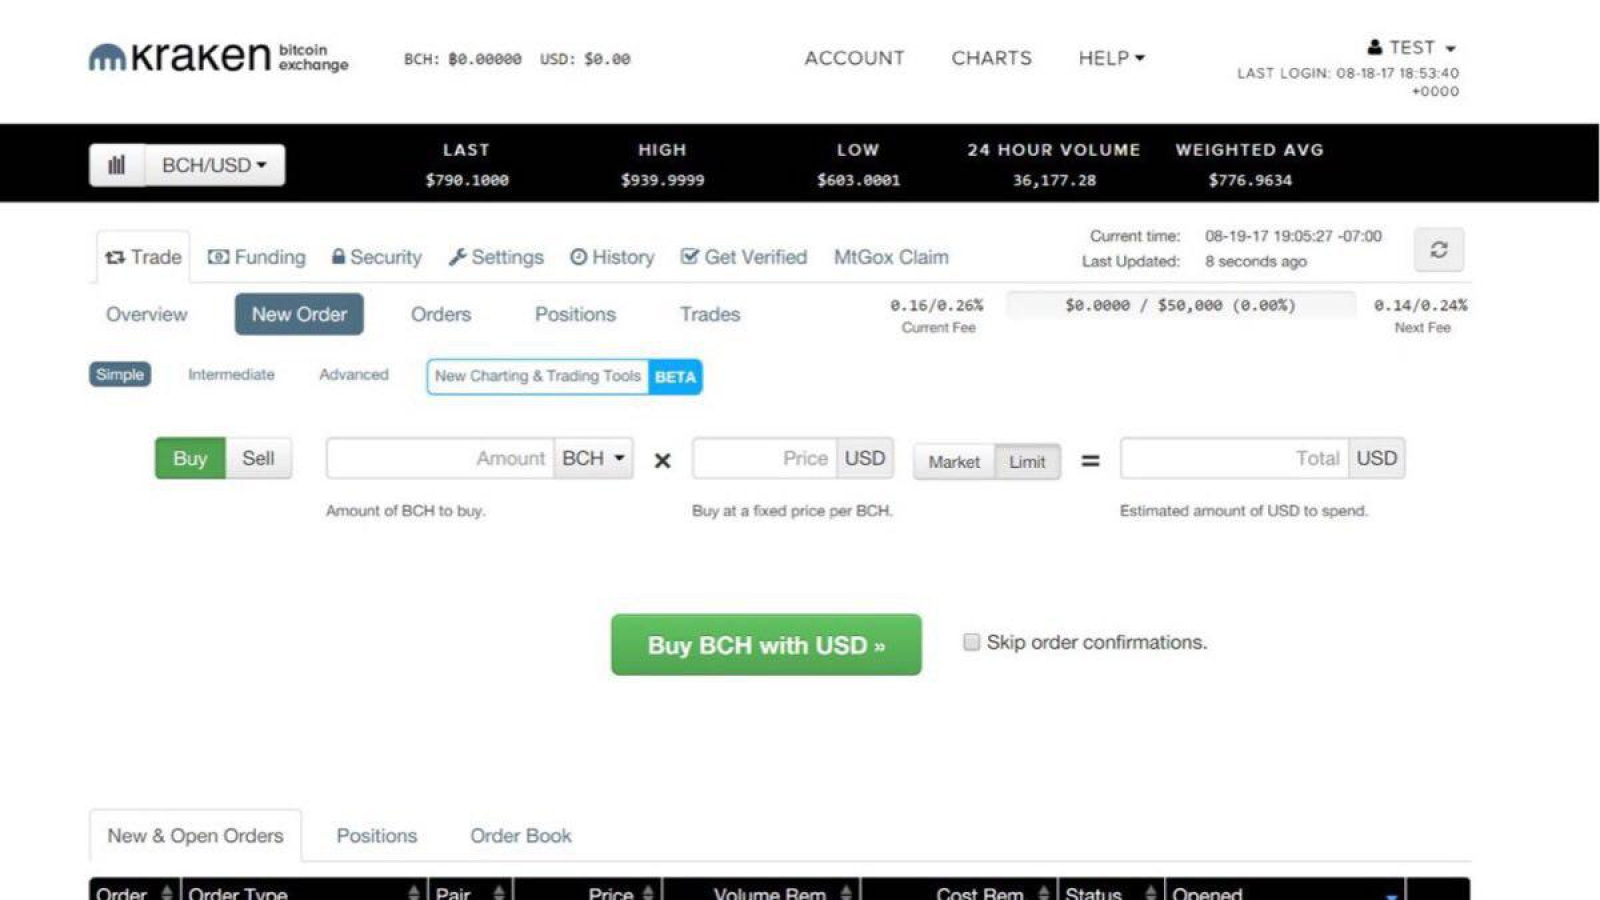Open the Security tab
The height and width of the screenshot is (900, 1600).
377,257
